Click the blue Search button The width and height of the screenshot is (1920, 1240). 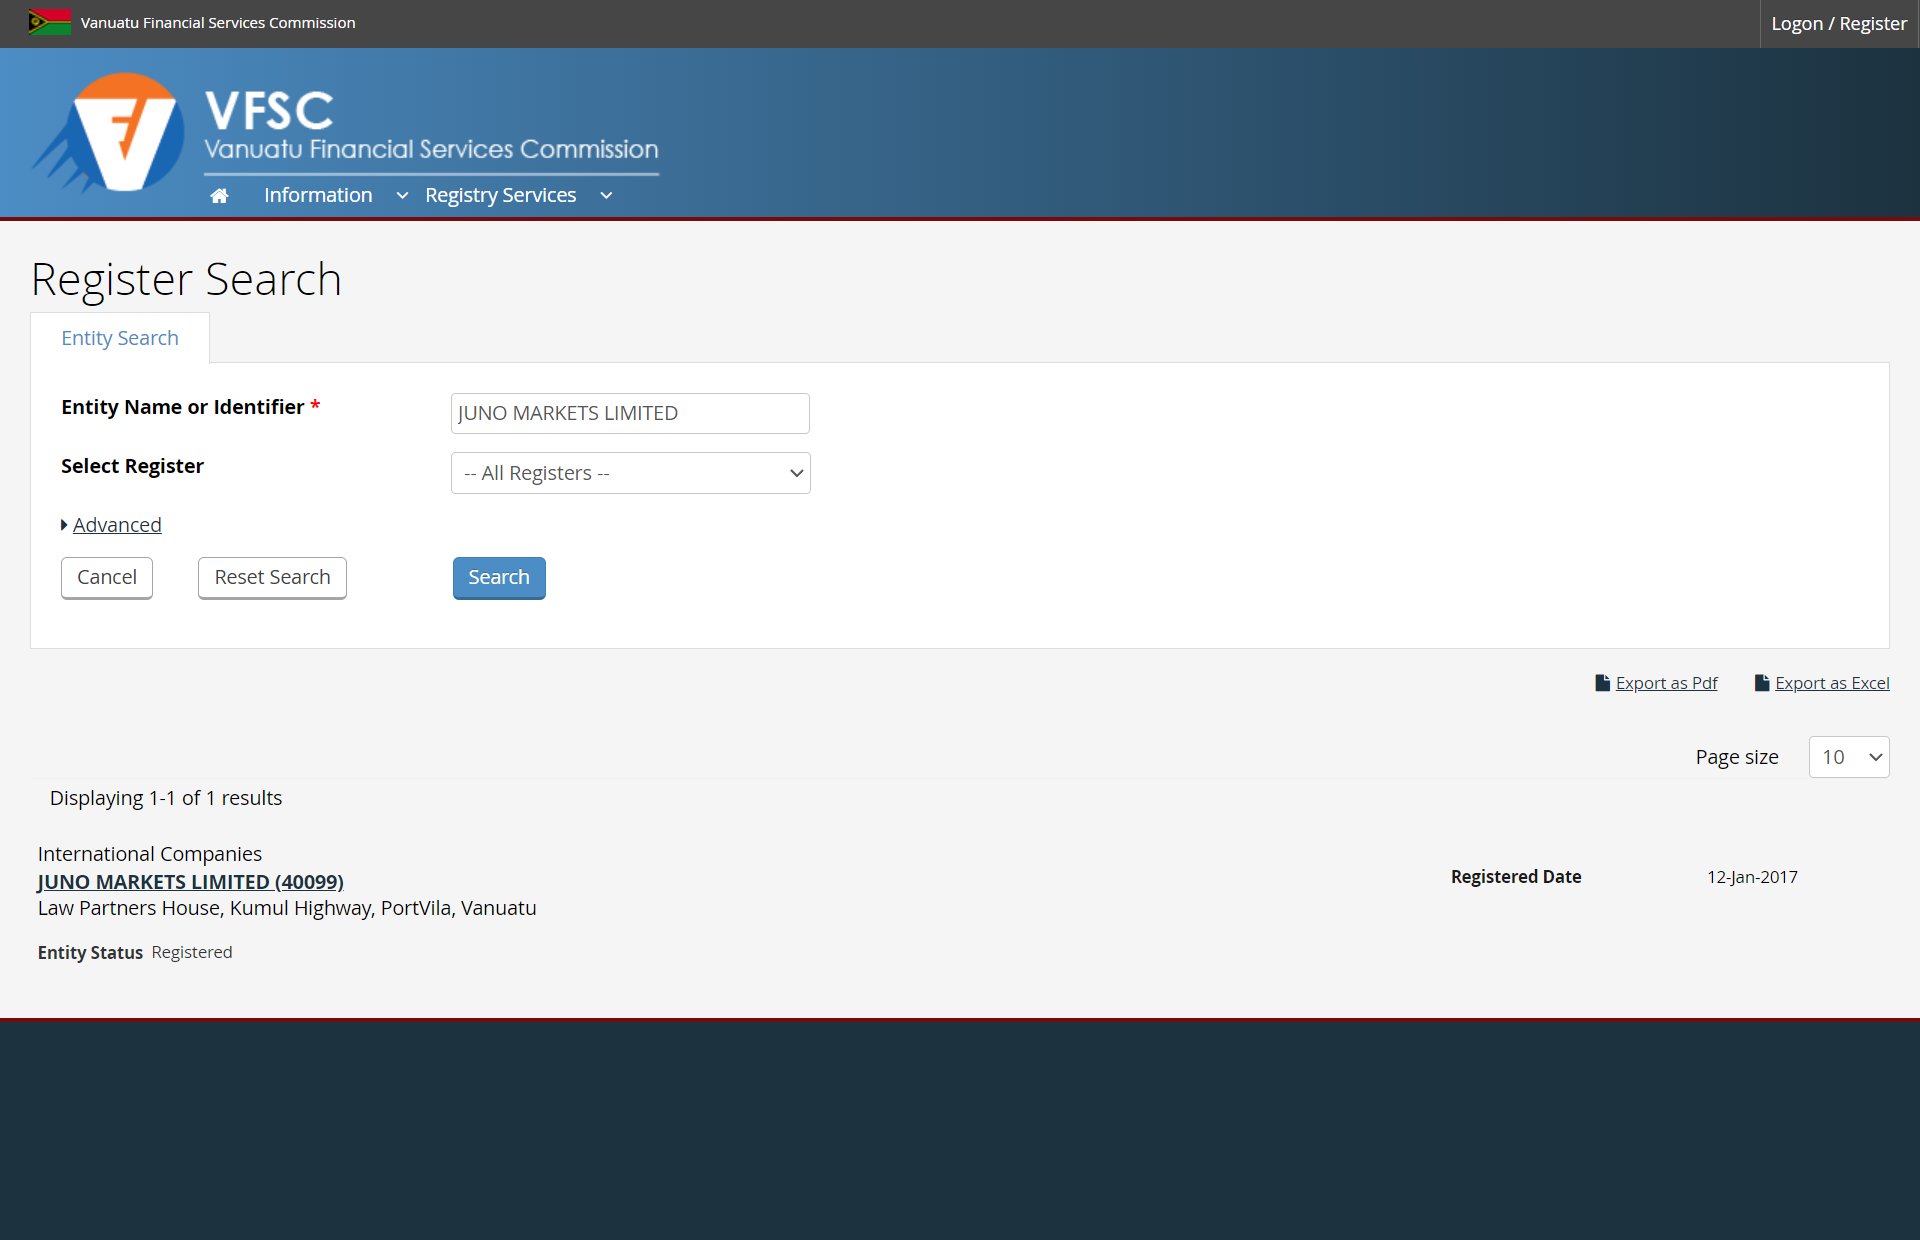click(x=499, y=577)
